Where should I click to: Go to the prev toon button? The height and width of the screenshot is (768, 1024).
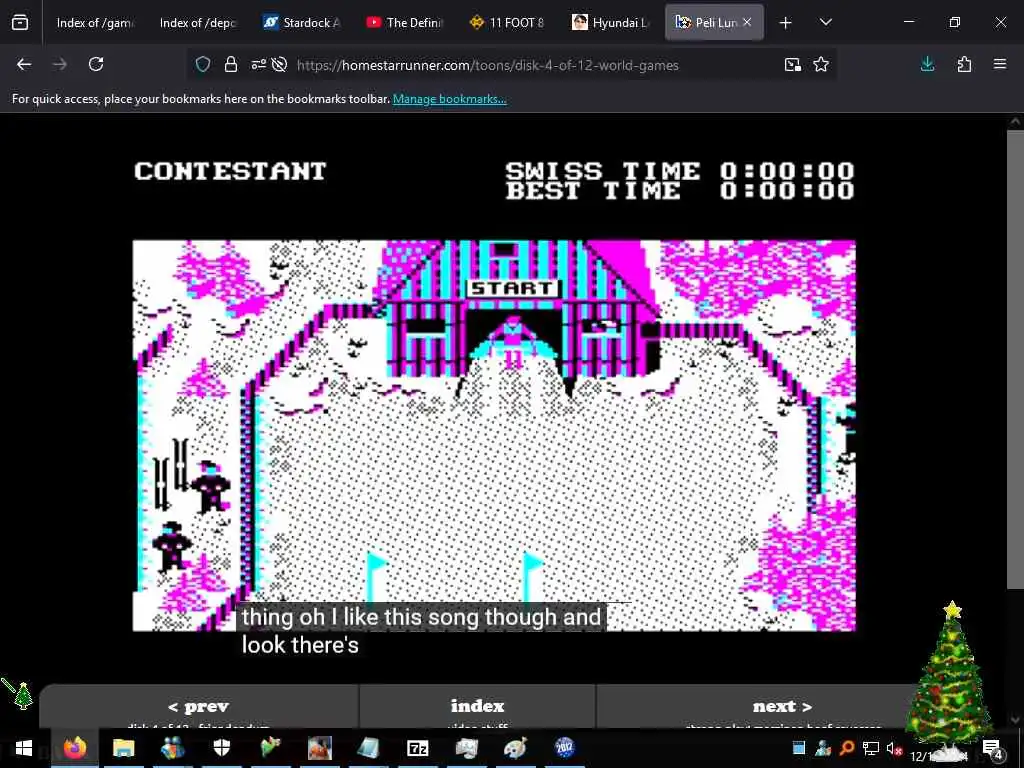(x=199, y=707)
